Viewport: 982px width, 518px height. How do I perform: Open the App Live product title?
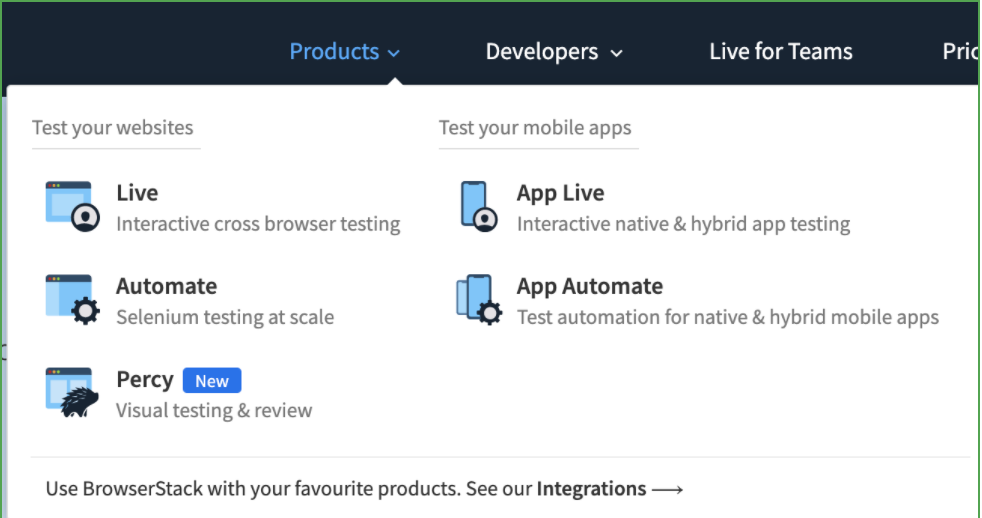pyautogui.click(x=560, y=193)
